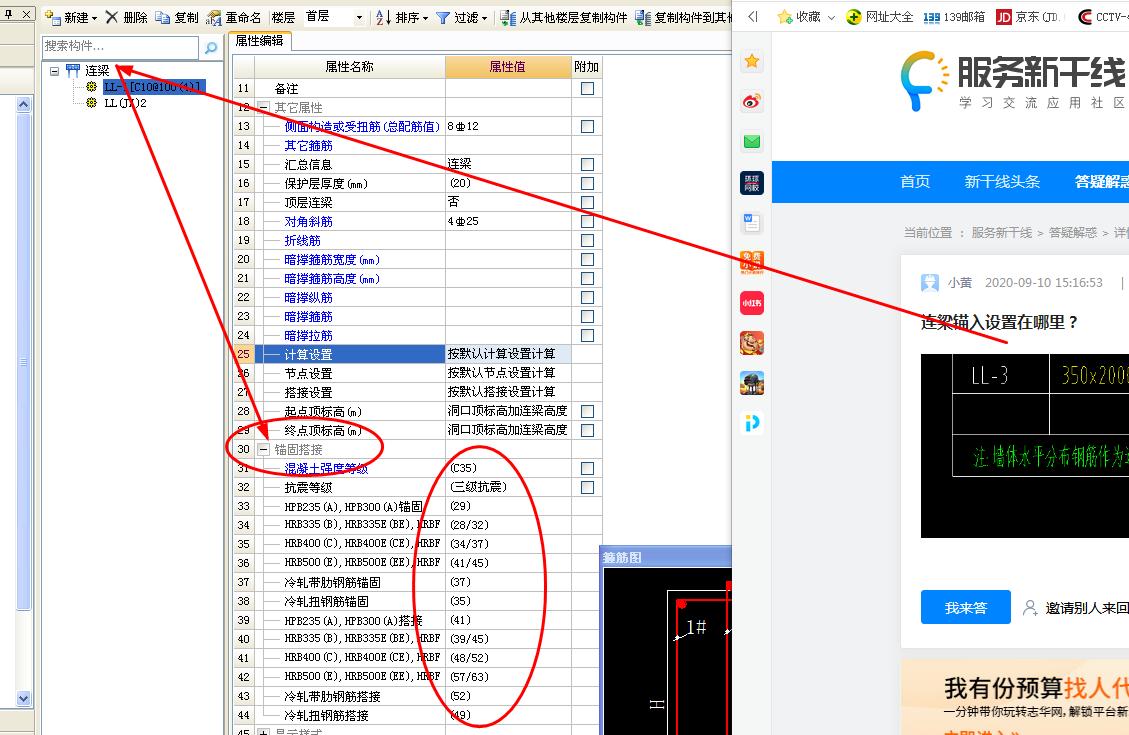Click the 4⌀25 对角斜筋 value cell
This screenshot has width=1129, height=735.
point(508,221)
